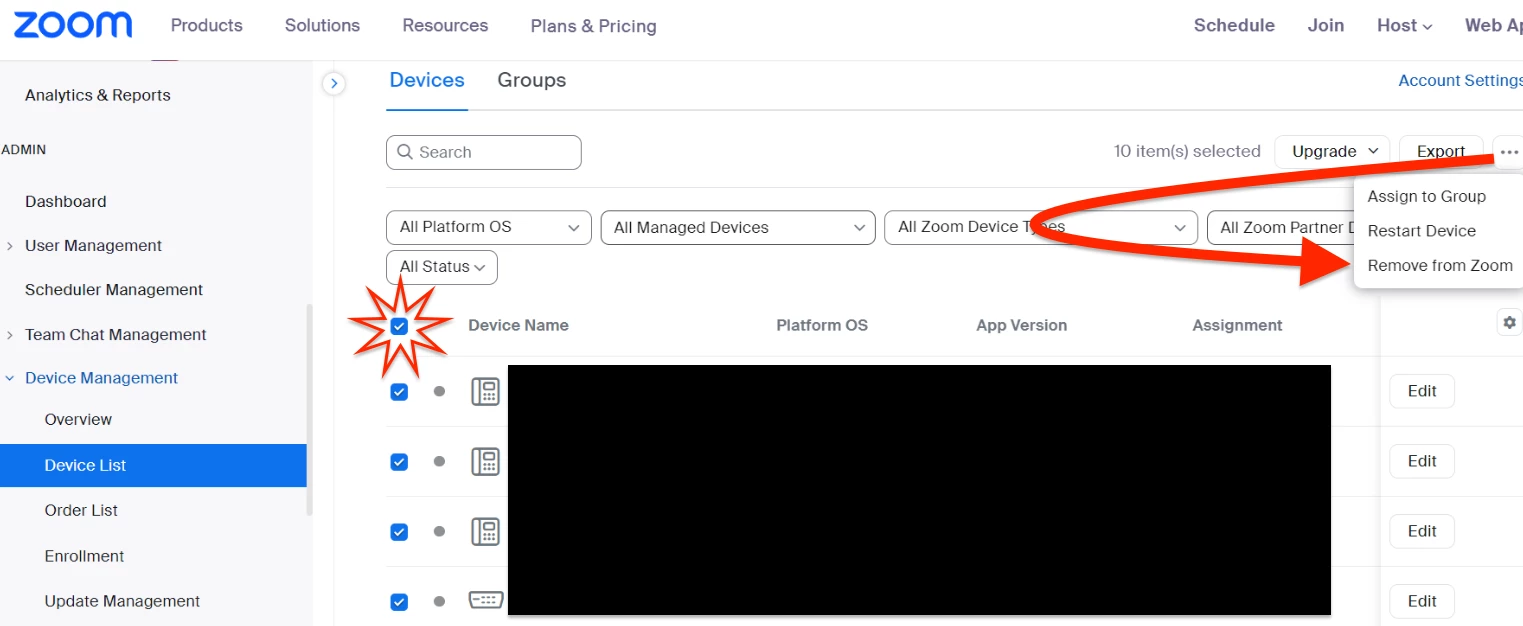Open the three-dots more actions button
Image resolution: width=1523 pixels, height=626 pixels.
point(1509,152)
